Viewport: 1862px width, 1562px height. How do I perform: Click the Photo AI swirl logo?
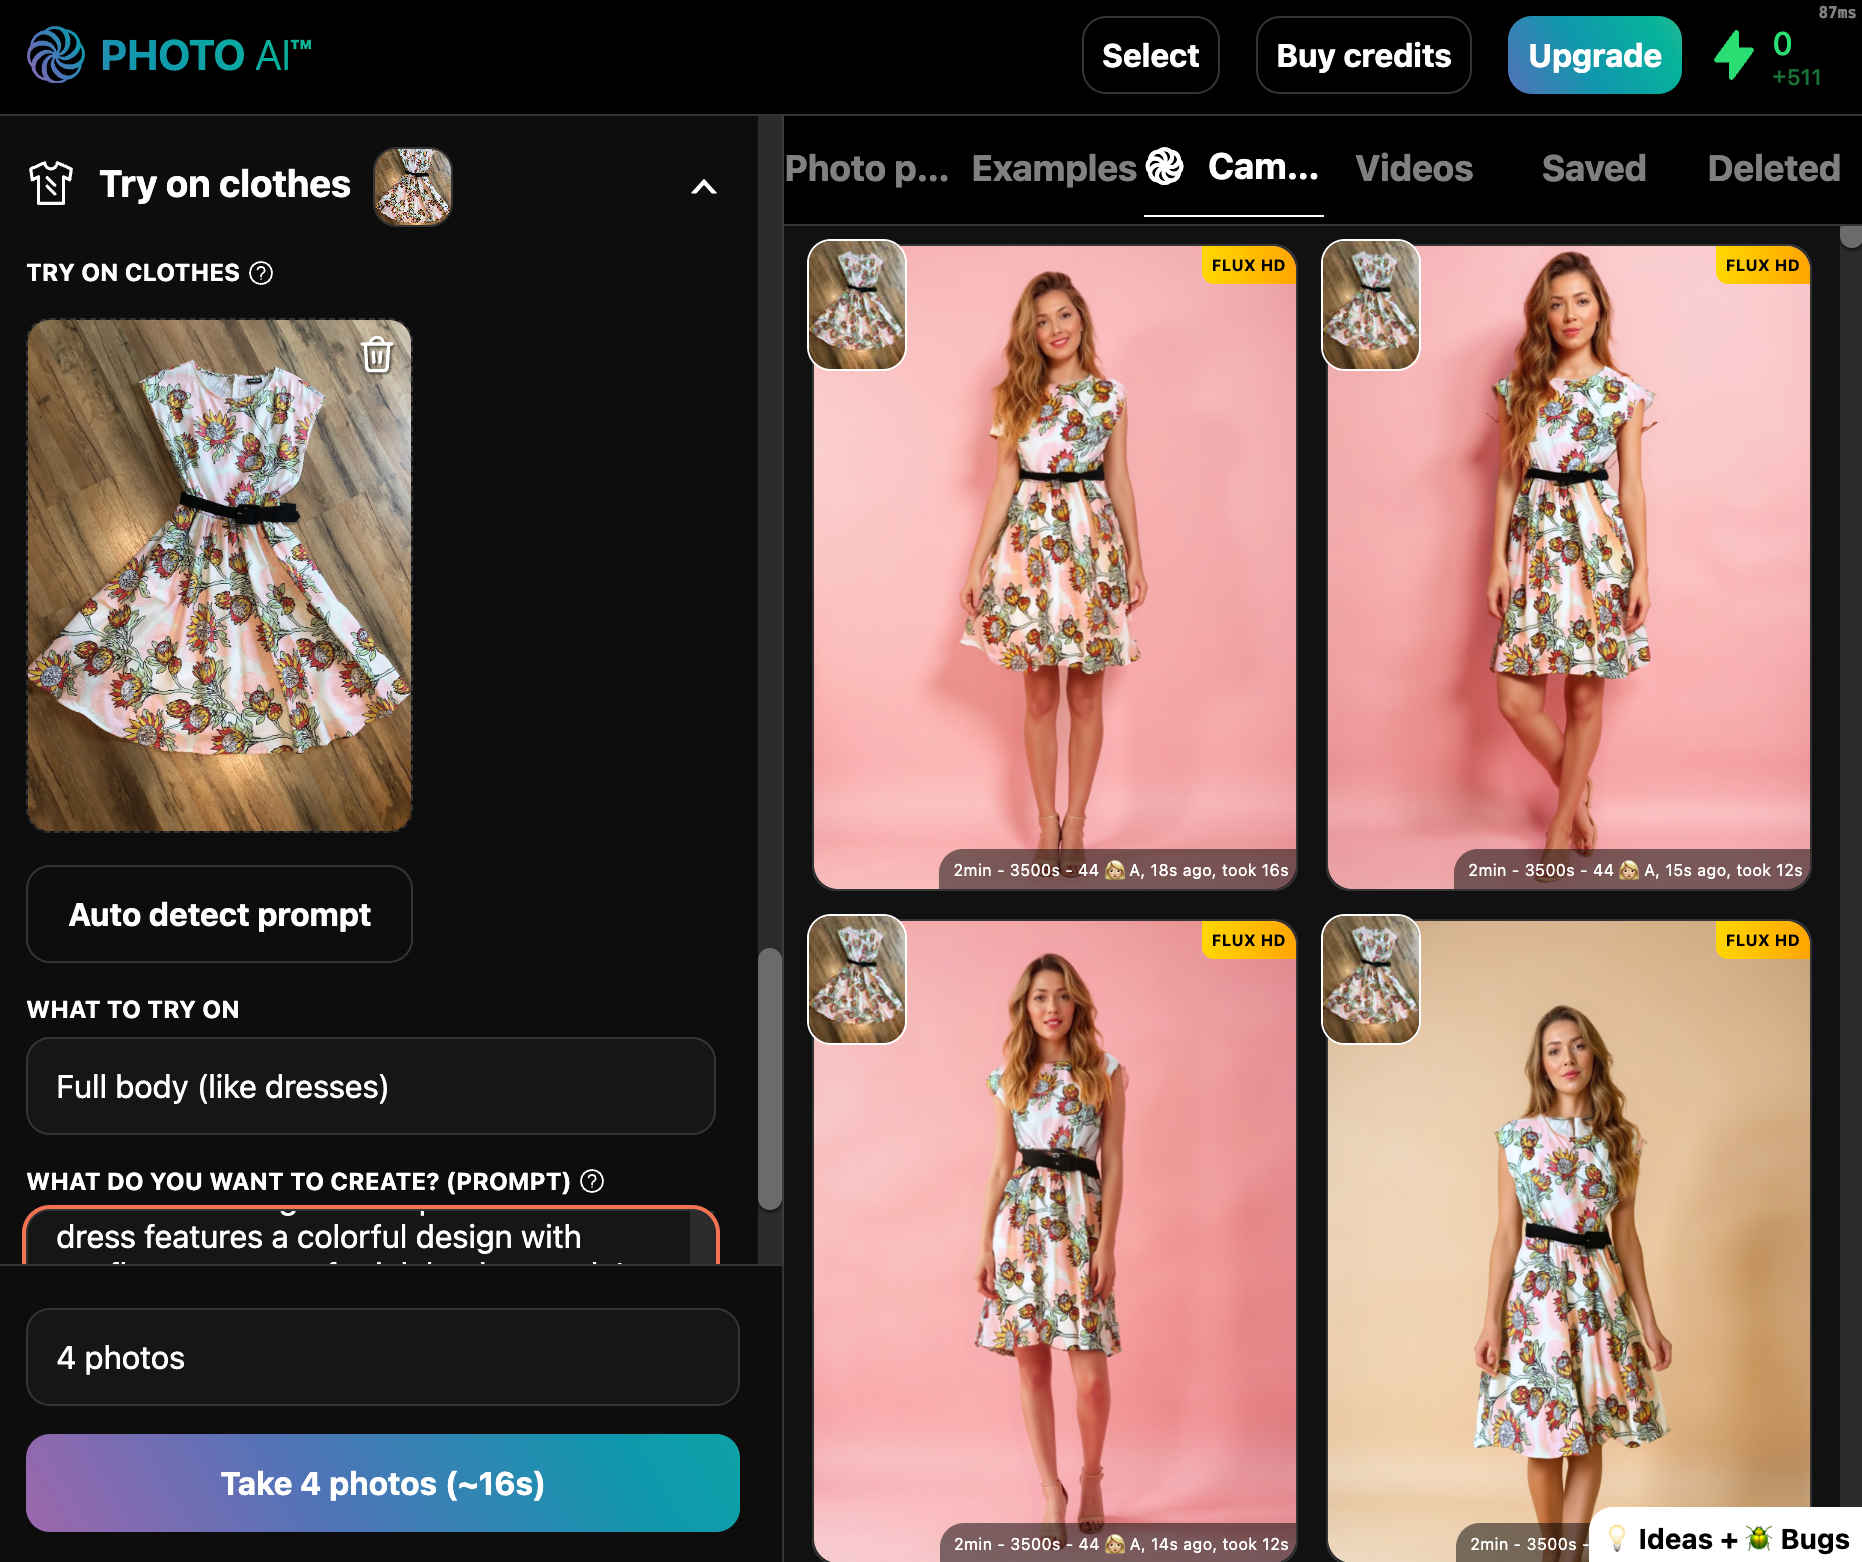[x=56, y=55]
